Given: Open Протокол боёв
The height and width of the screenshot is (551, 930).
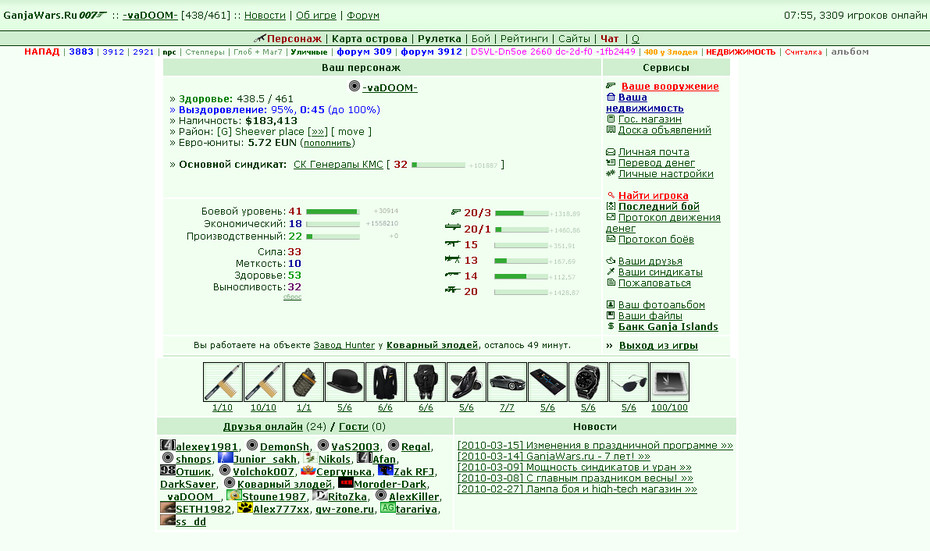Looking at the screenshot, I should coord(656,239).
